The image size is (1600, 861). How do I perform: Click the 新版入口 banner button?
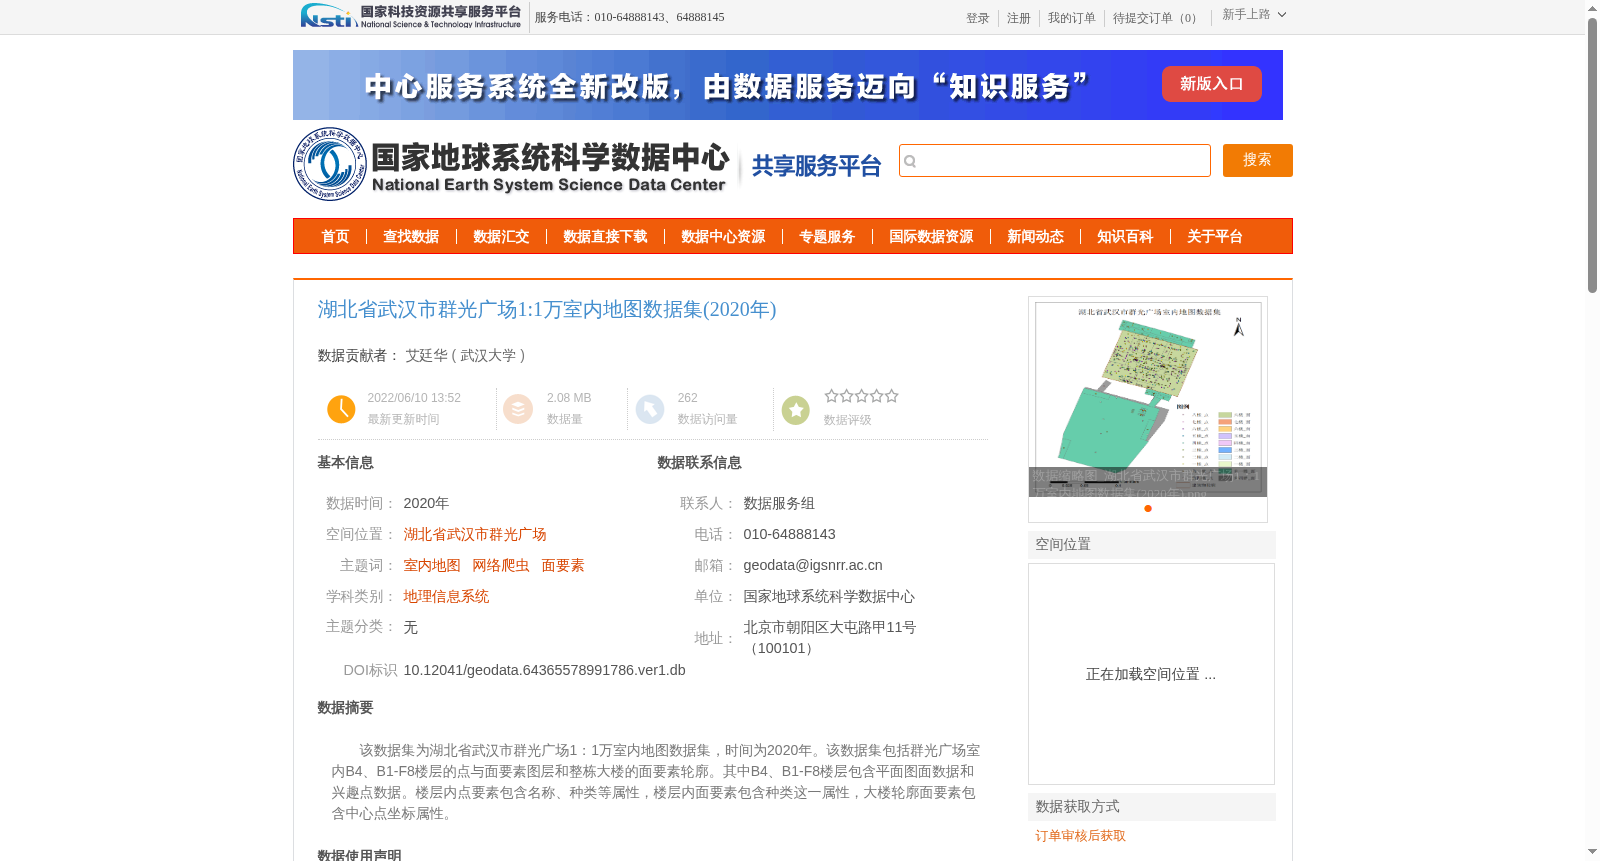pyautogui.click(x=1211, y=84)
